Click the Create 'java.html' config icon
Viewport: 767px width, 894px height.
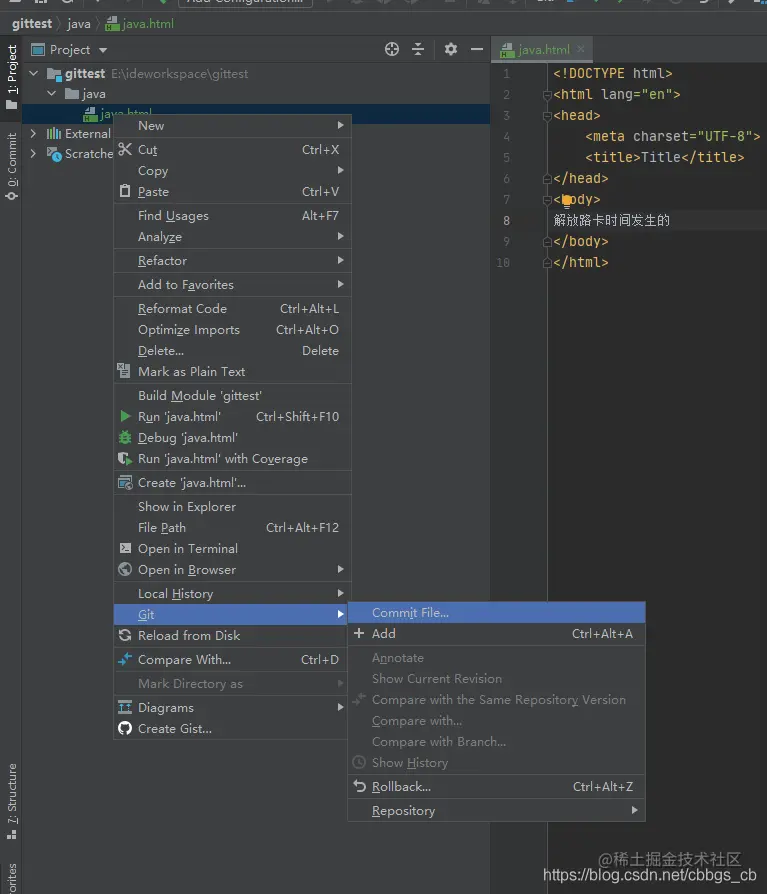point(125,482)
